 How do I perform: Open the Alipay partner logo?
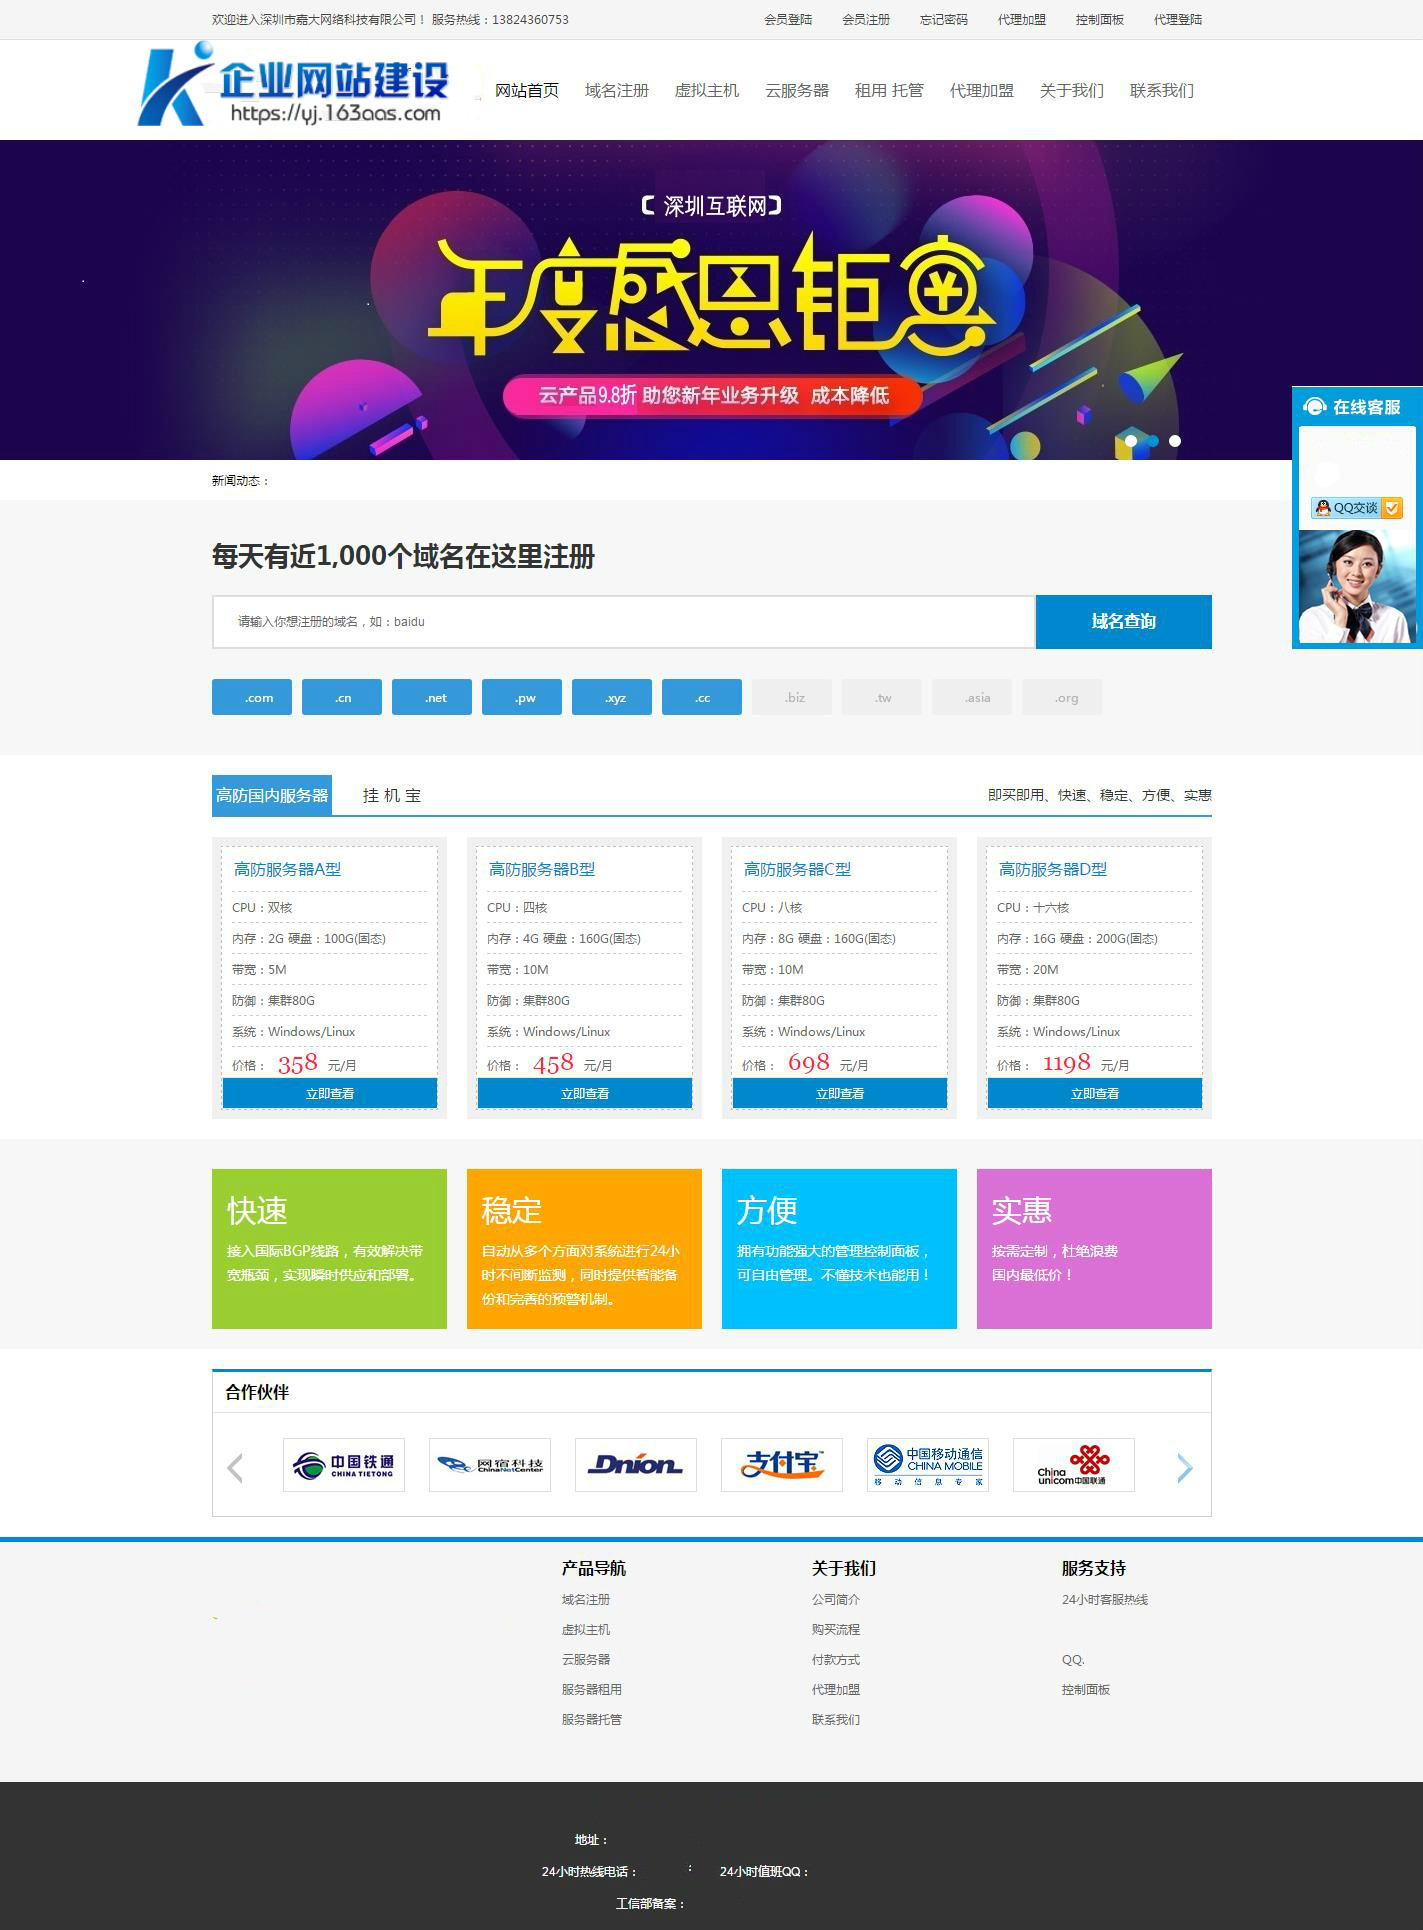782,1465
